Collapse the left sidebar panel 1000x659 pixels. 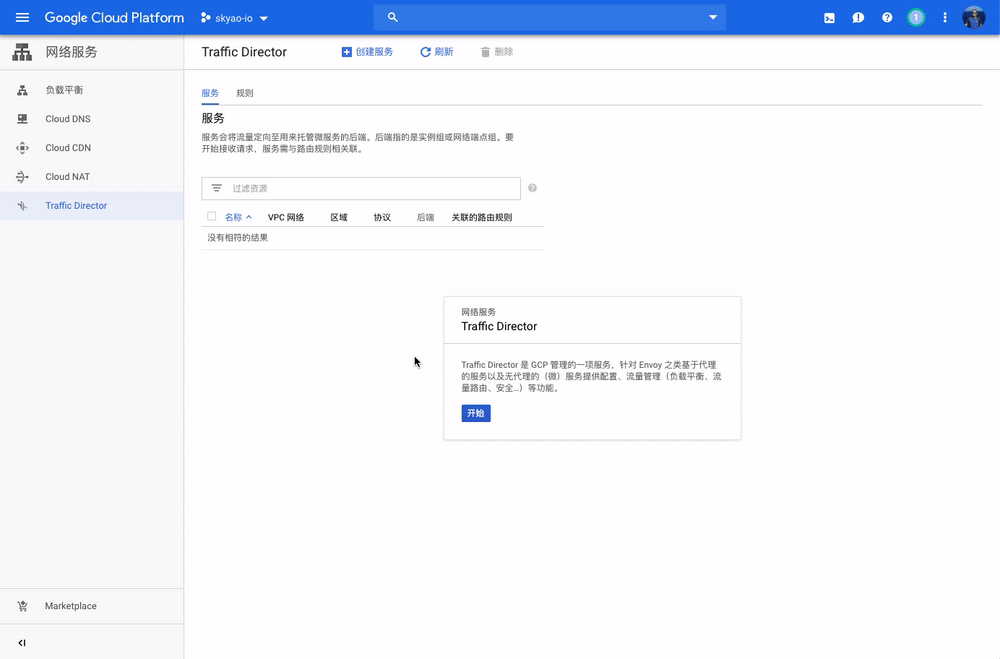[x=22, y=642]
